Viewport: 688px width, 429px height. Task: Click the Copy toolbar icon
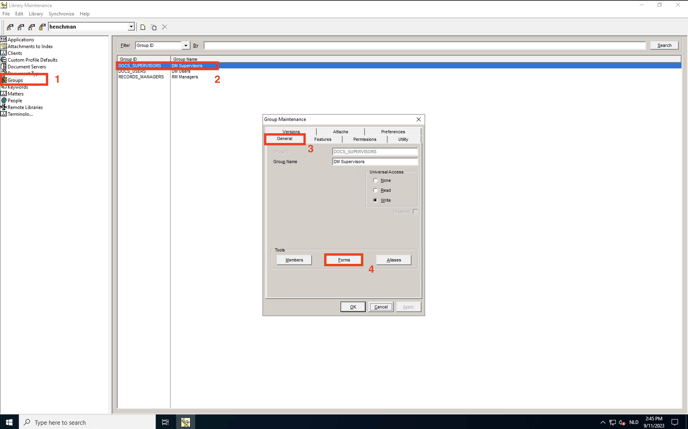click(x=154, y=27)
